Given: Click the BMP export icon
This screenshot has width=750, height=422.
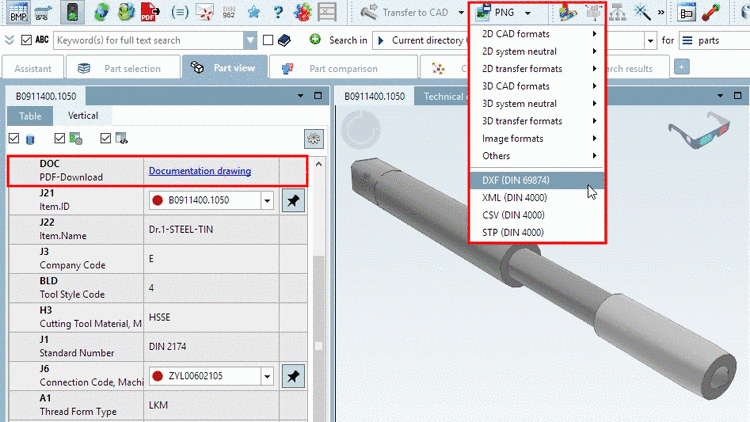Looking at the screenshot, I should point(18,11).
